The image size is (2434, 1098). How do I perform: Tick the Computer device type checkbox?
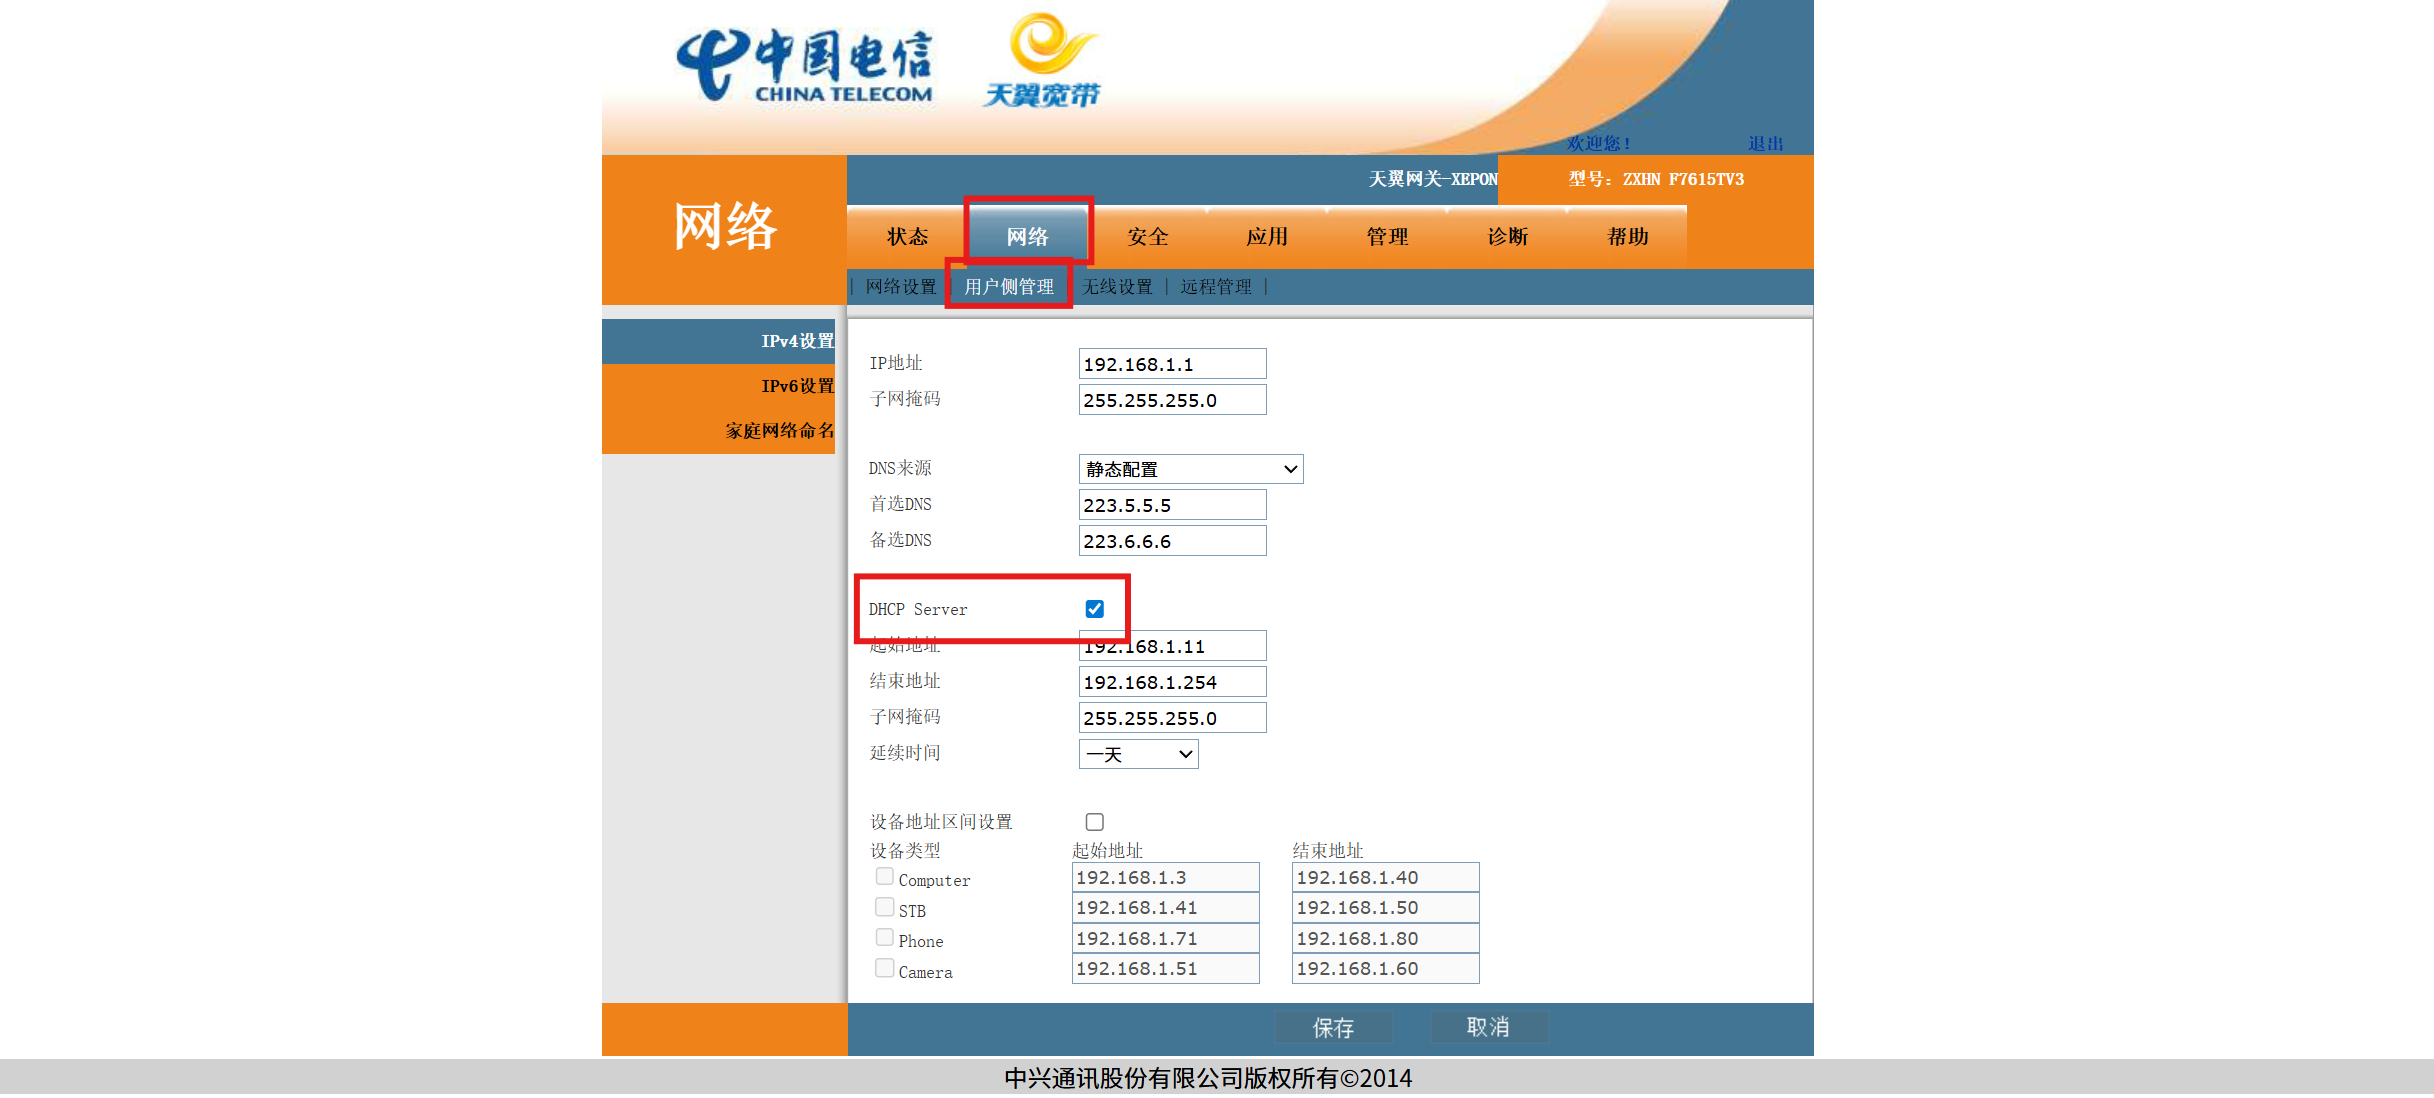point(885,877)
